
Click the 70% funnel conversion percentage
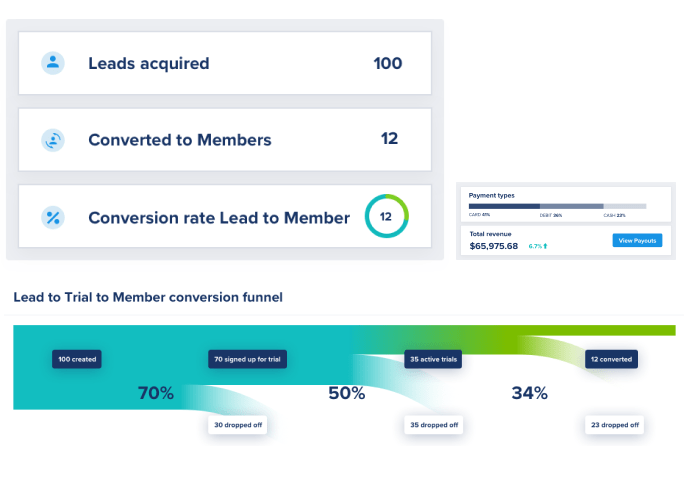(155, 393)
